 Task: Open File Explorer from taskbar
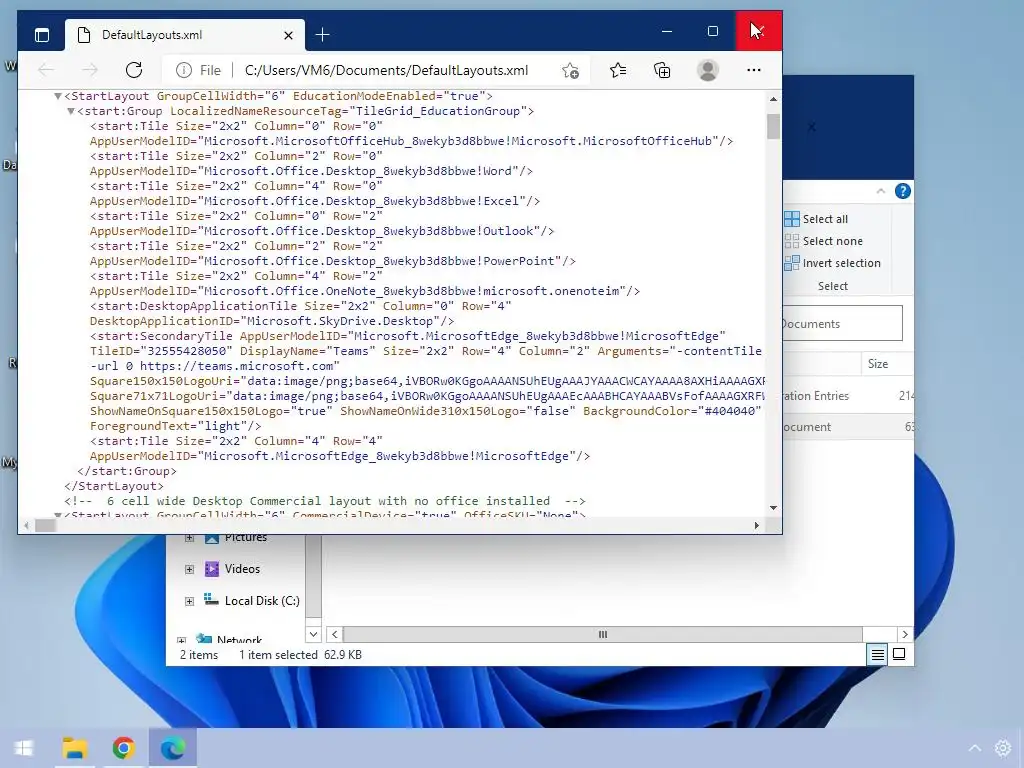pos(74,748)
